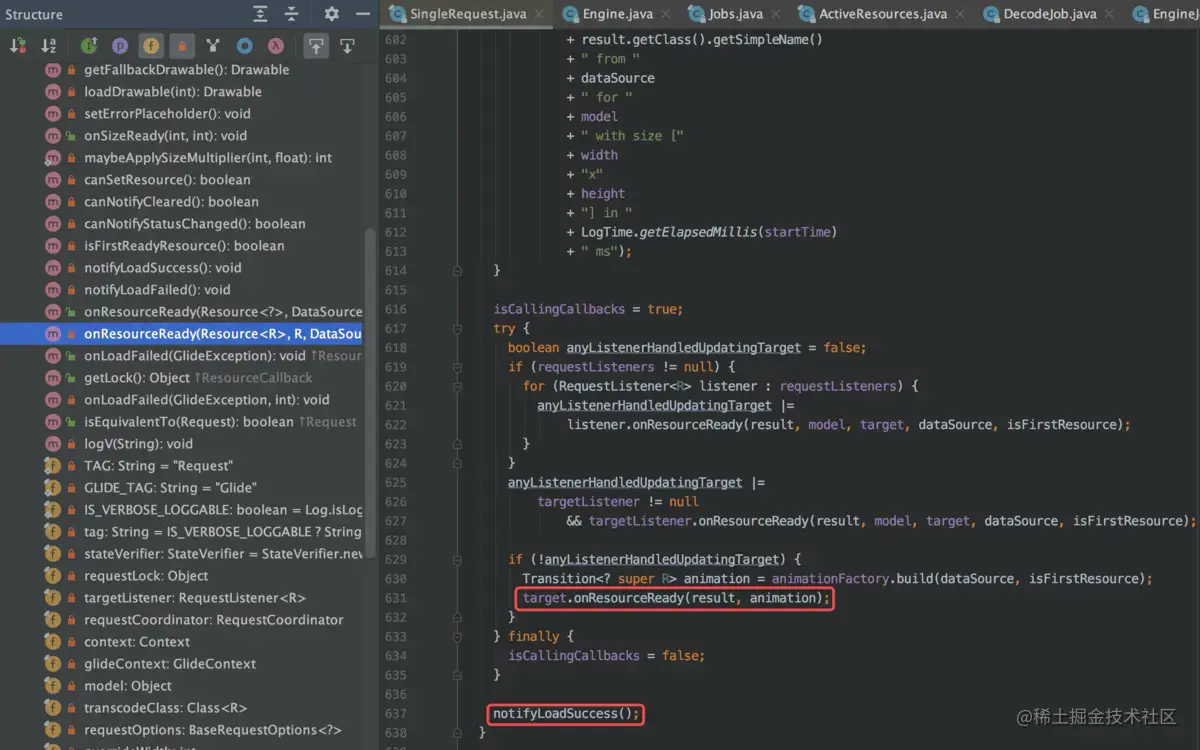Close the DecodeJob.java tab

click(1110, 15)
